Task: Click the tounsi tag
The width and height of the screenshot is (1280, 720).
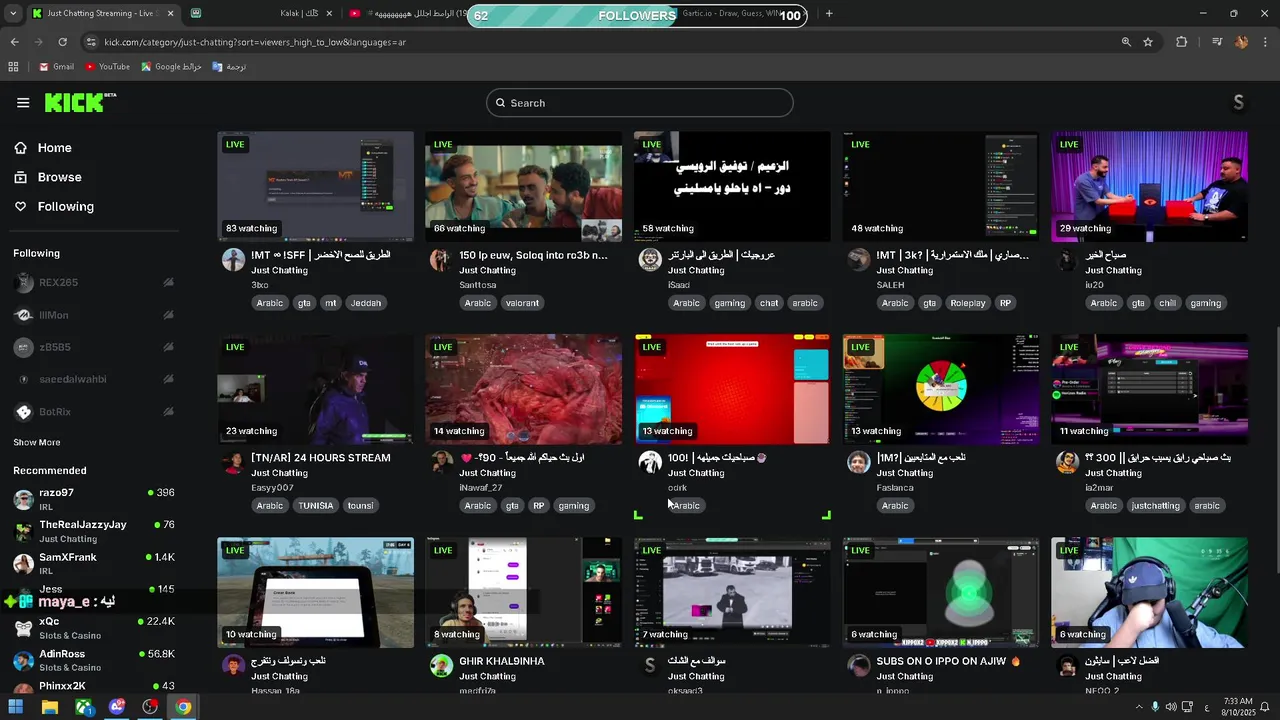Action: click(x=360, y=506)
